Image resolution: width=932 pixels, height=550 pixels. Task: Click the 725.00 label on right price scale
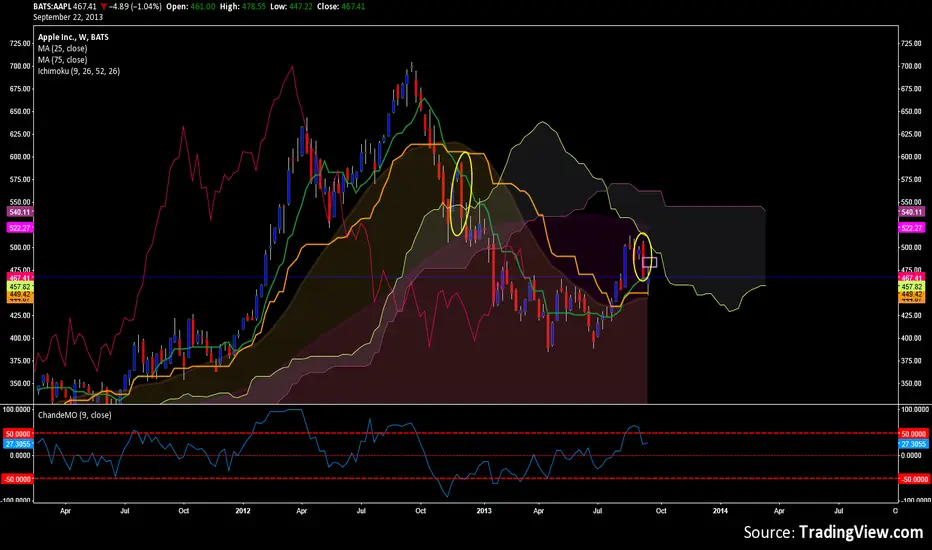pyautogui.click(x=912, y=44)
